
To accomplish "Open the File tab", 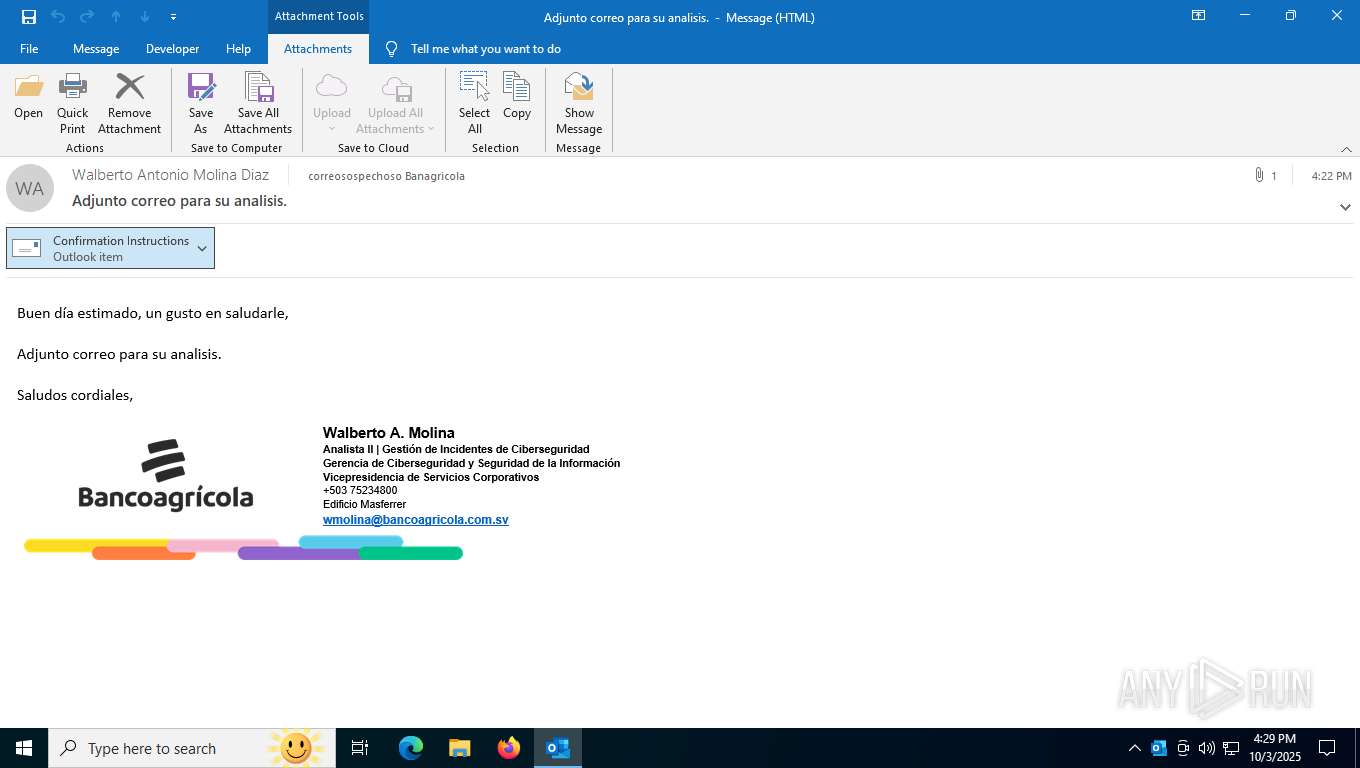I will tap(29, 49).
